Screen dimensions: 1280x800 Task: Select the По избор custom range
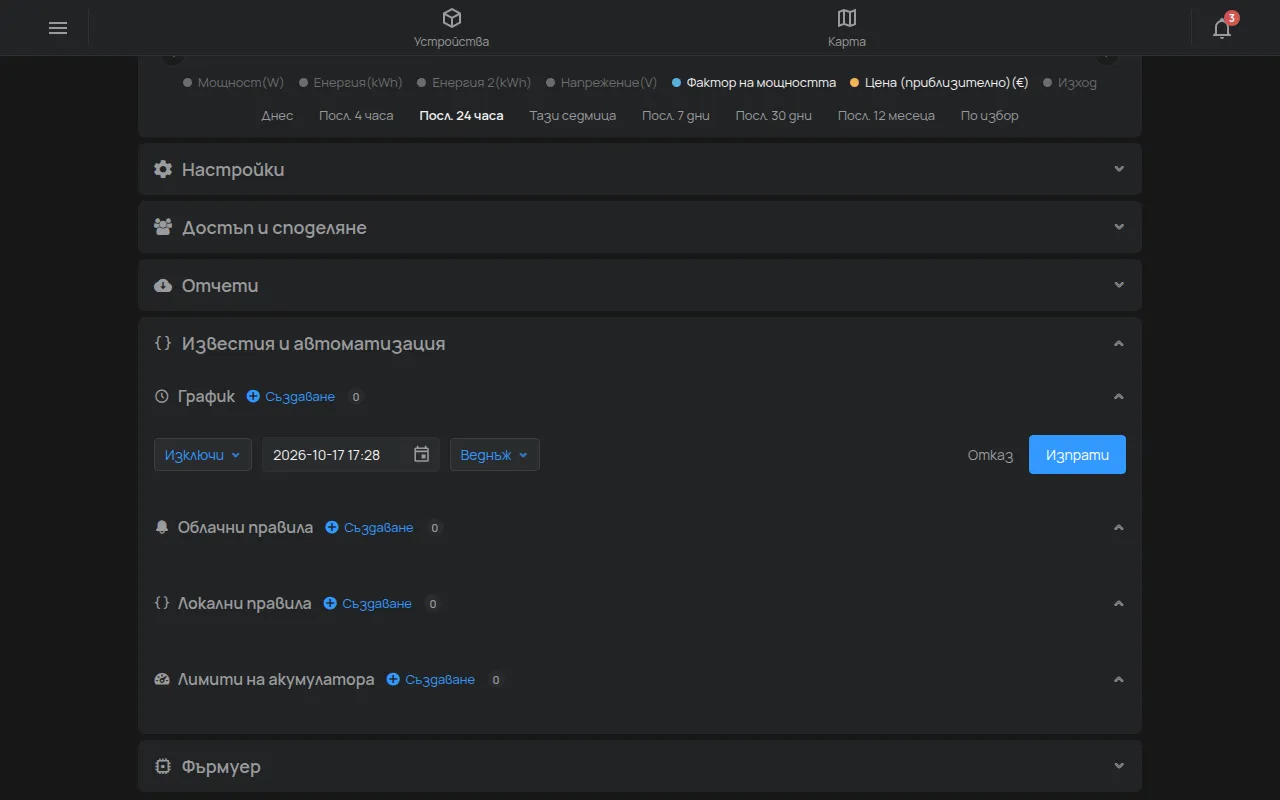[x=990, y=116]
